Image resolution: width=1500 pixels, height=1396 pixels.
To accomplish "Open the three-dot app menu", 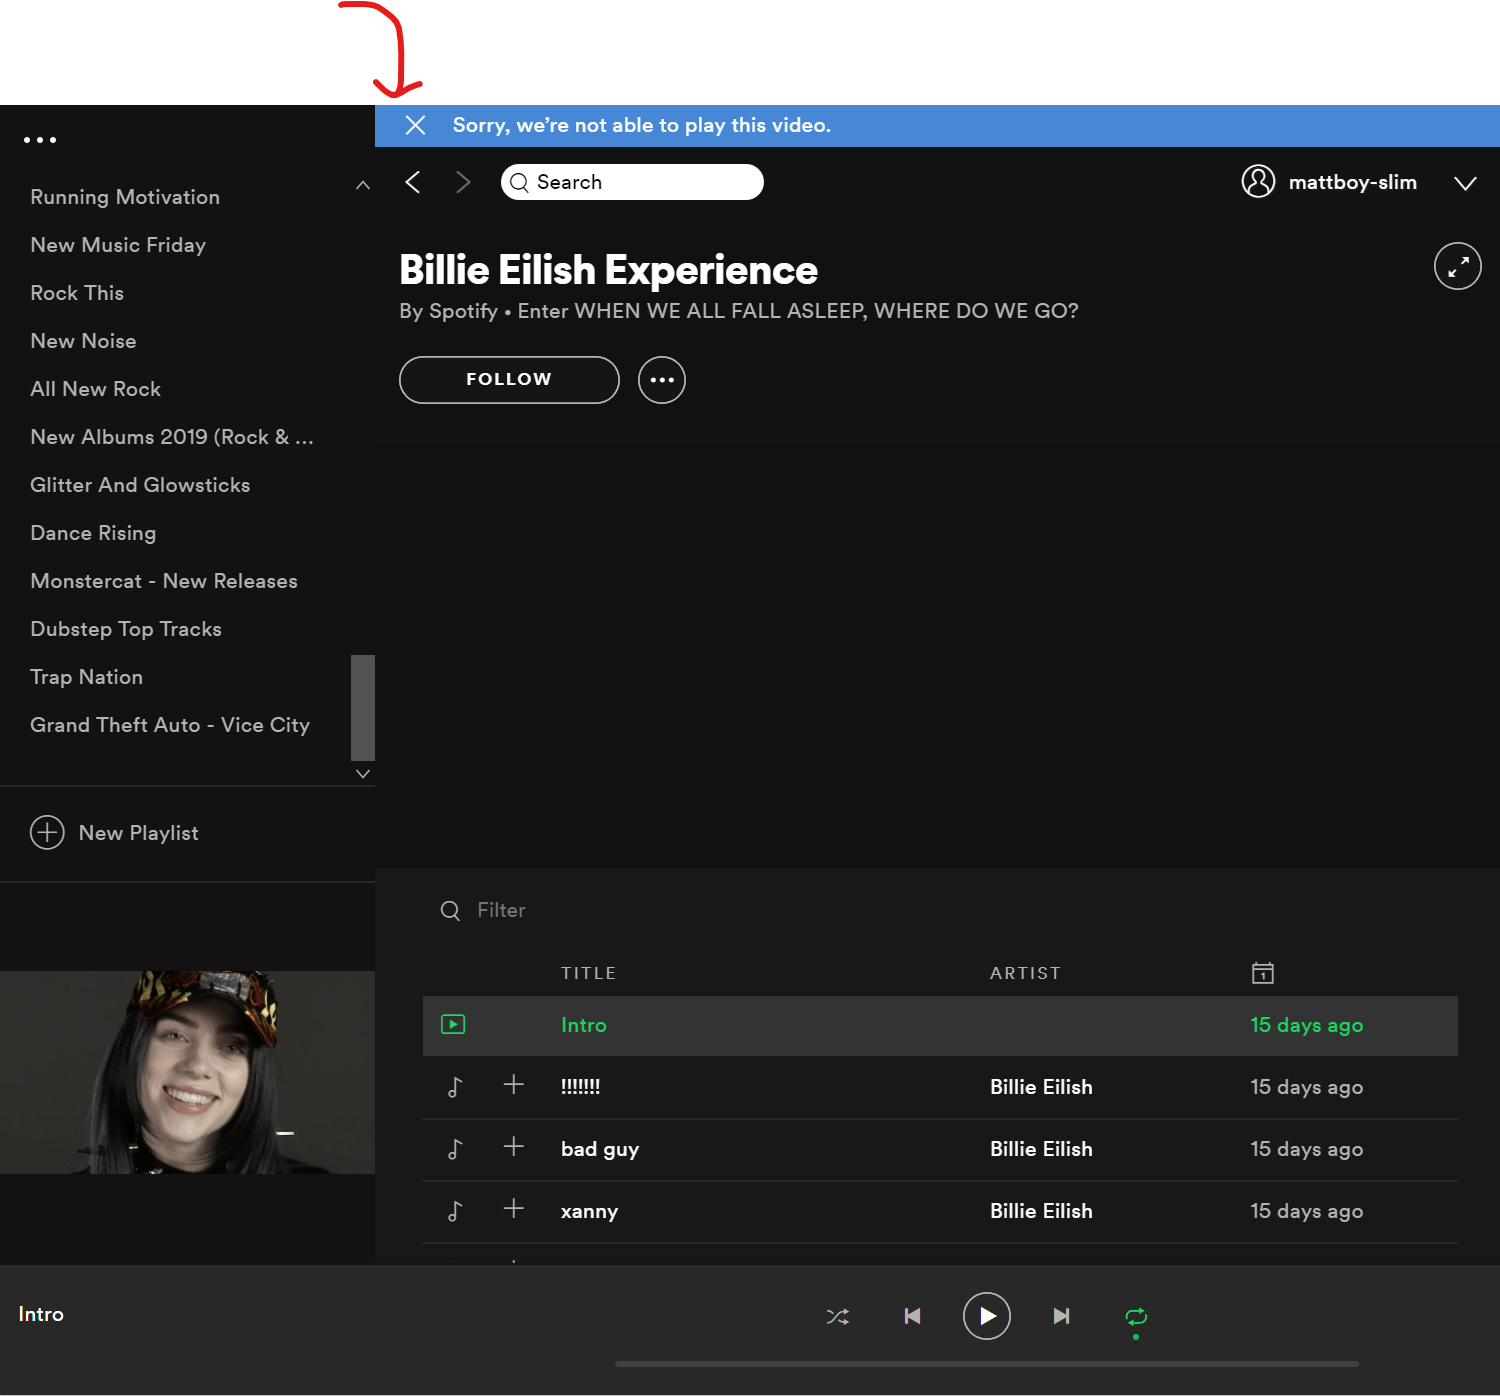I will [40, 140].
